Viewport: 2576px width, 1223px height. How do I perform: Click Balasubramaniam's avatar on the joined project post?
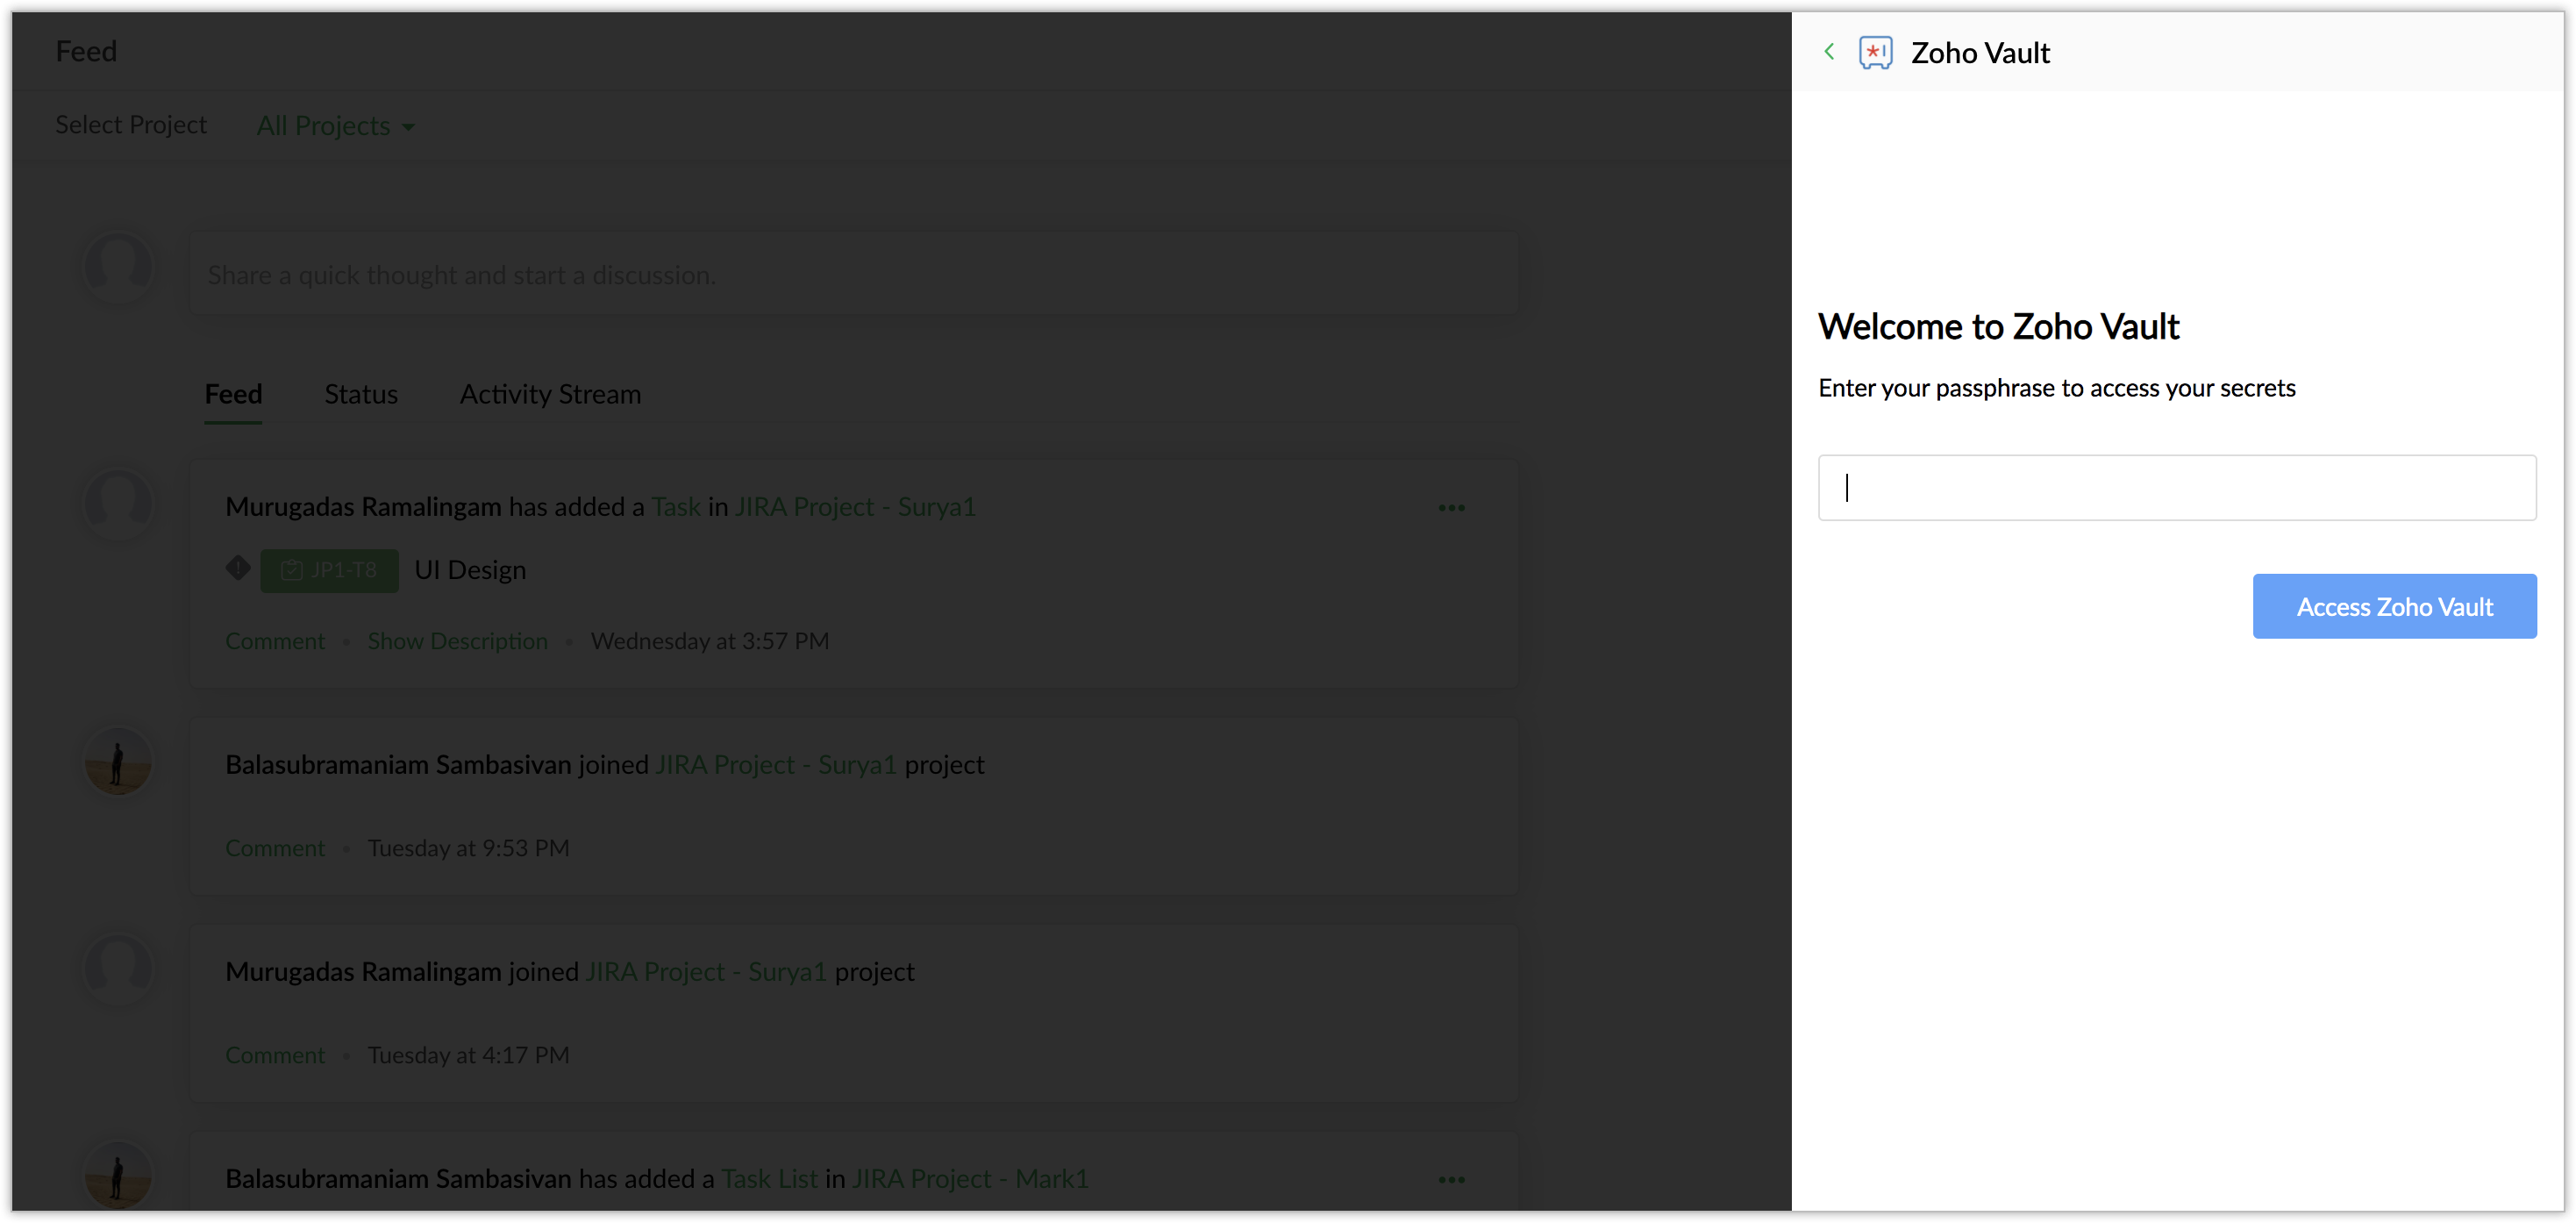[118, 762]
